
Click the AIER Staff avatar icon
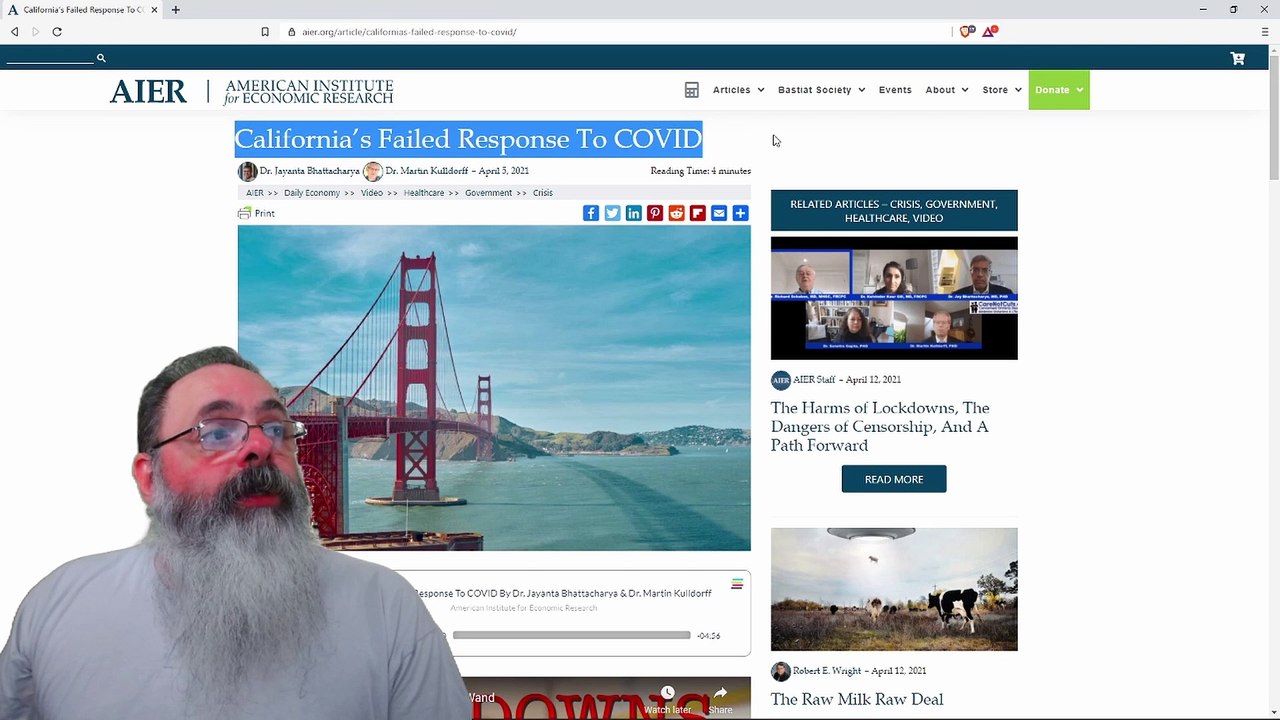780,380
